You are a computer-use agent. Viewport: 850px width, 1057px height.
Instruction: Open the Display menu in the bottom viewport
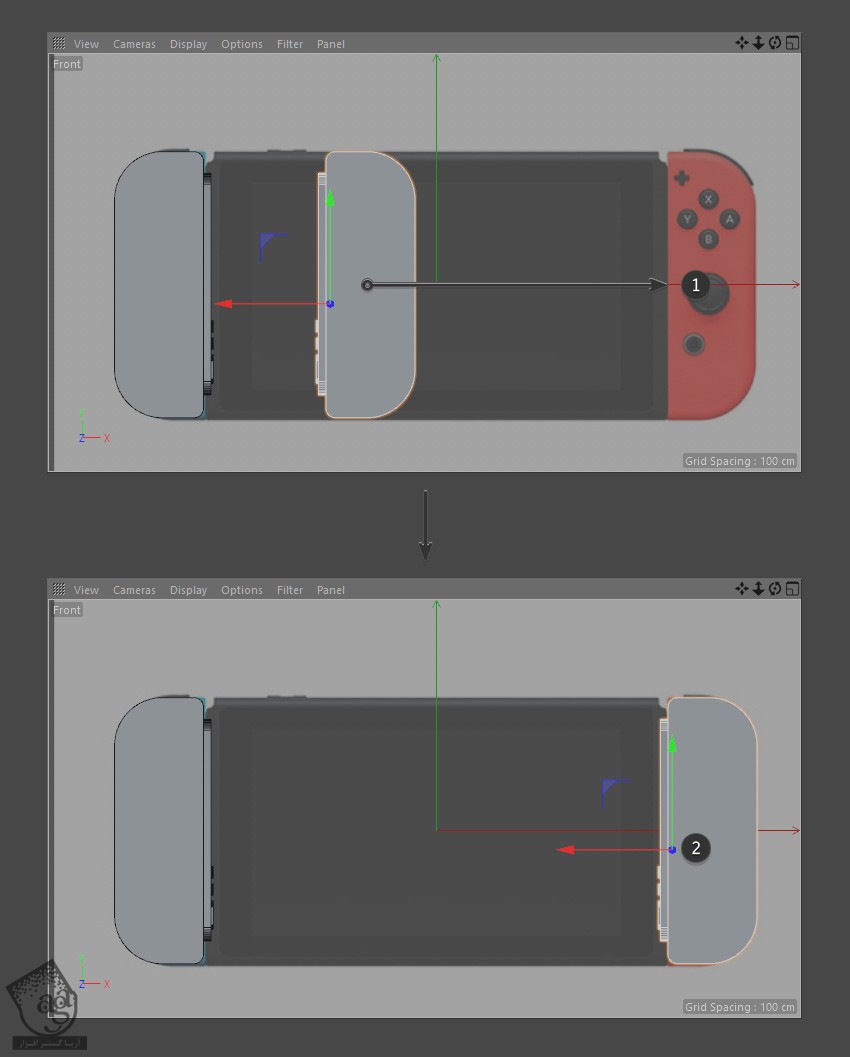(188, 590)
